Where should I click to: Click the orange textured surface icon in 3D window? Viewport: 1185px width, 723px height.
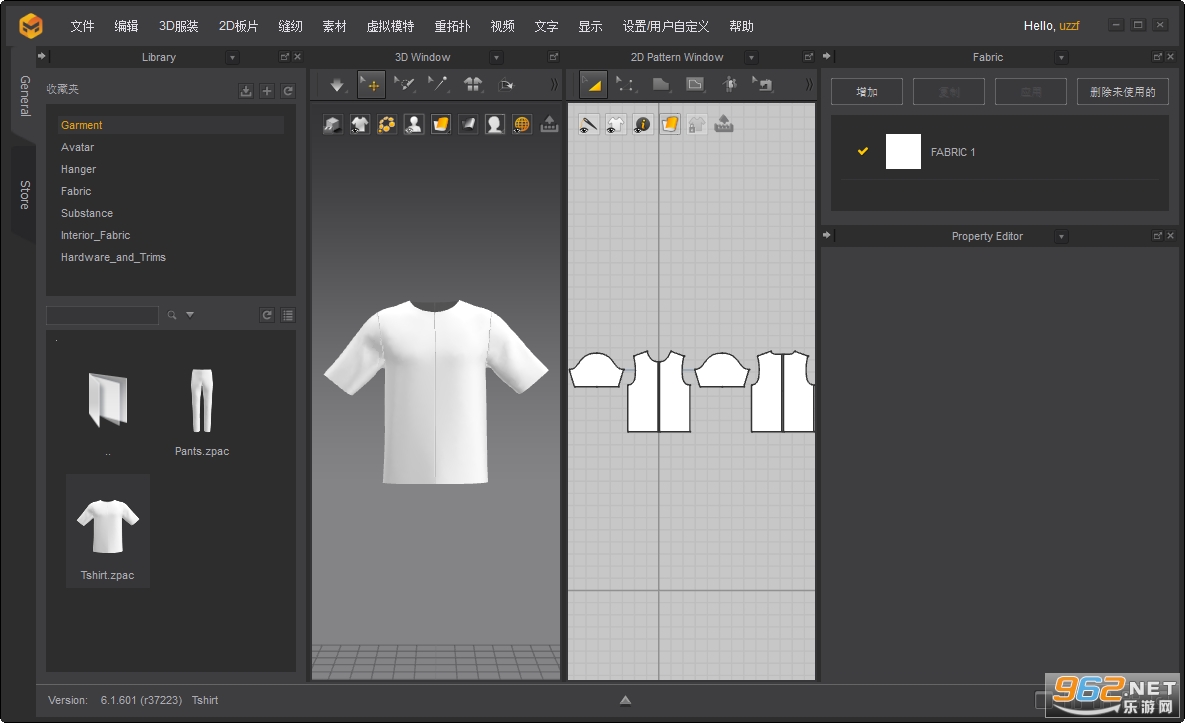pos(441,124)
